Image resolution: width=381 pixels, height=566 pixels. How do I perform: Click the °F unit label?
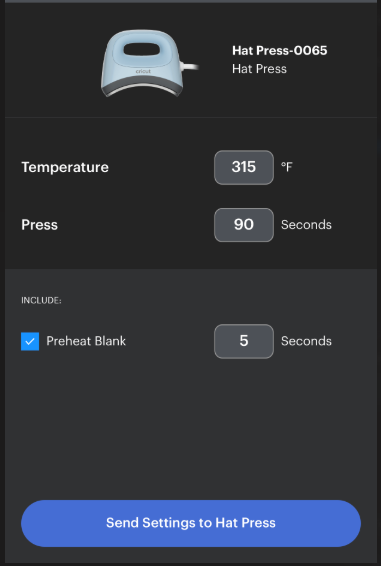[x=287, y=167]
